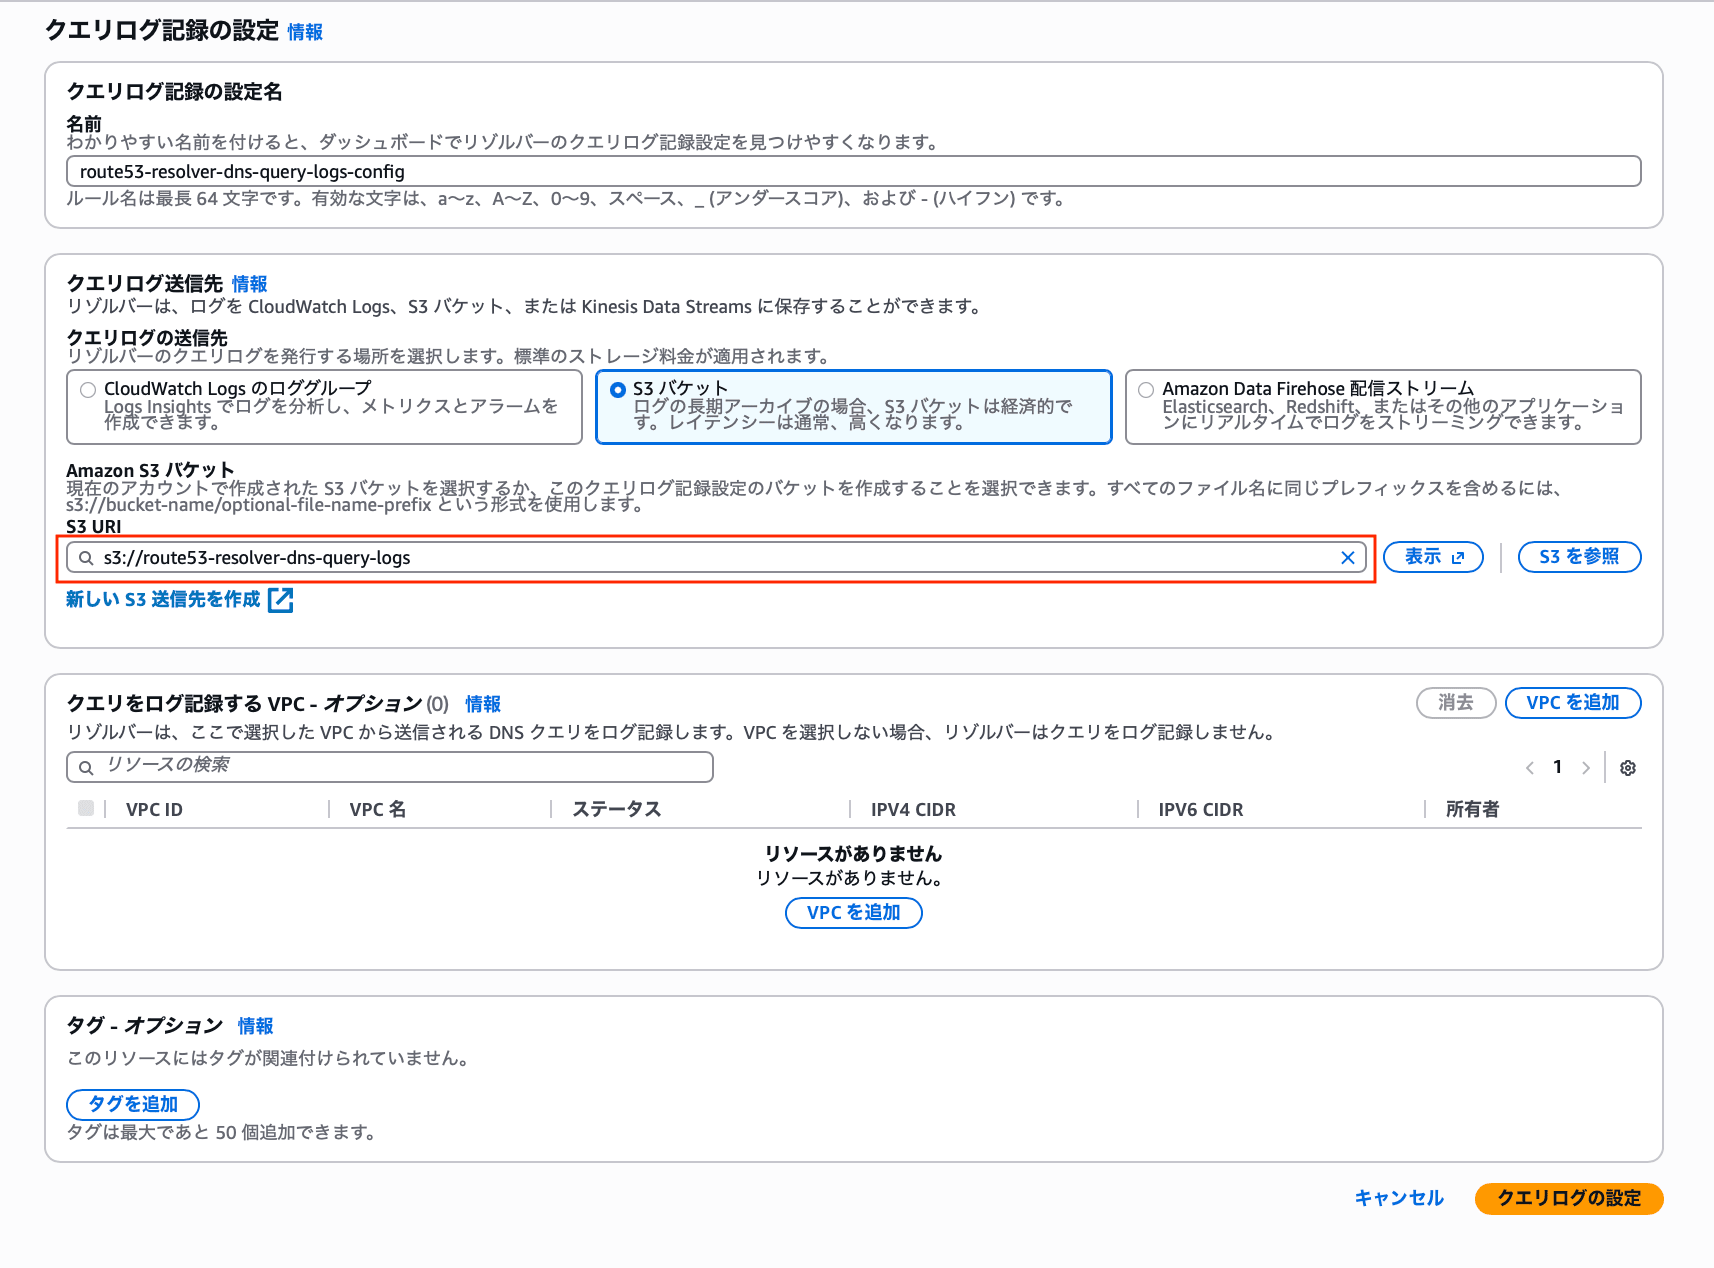Click the 表示 button next to S3 URI
The height and width of the screenshot is (1268, 1714).
pos(1434,557)
